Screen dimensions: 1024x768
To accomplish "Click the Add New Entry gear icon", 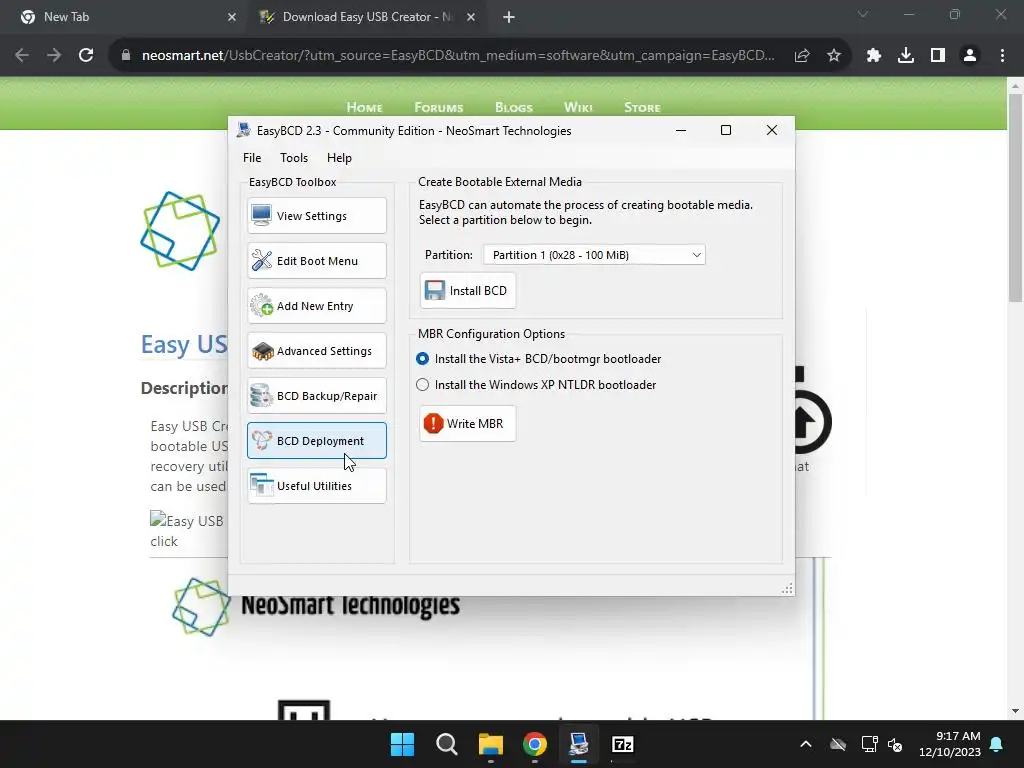I will (x=261, y=306).
